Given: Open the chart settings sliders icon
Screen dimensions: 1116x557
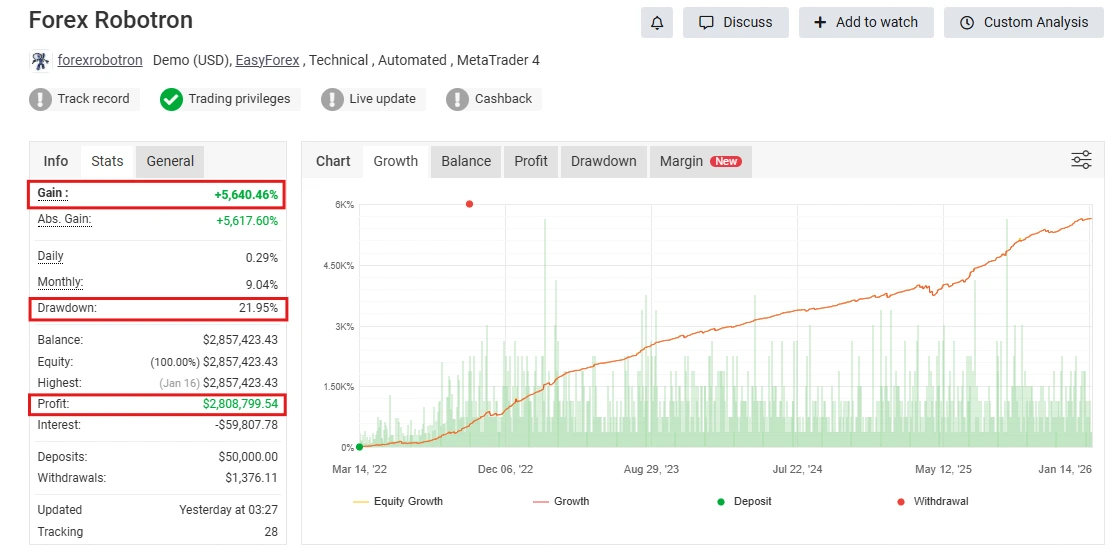Looking at the screenshot, I should pyautogui.click(x=1081, y=160).
